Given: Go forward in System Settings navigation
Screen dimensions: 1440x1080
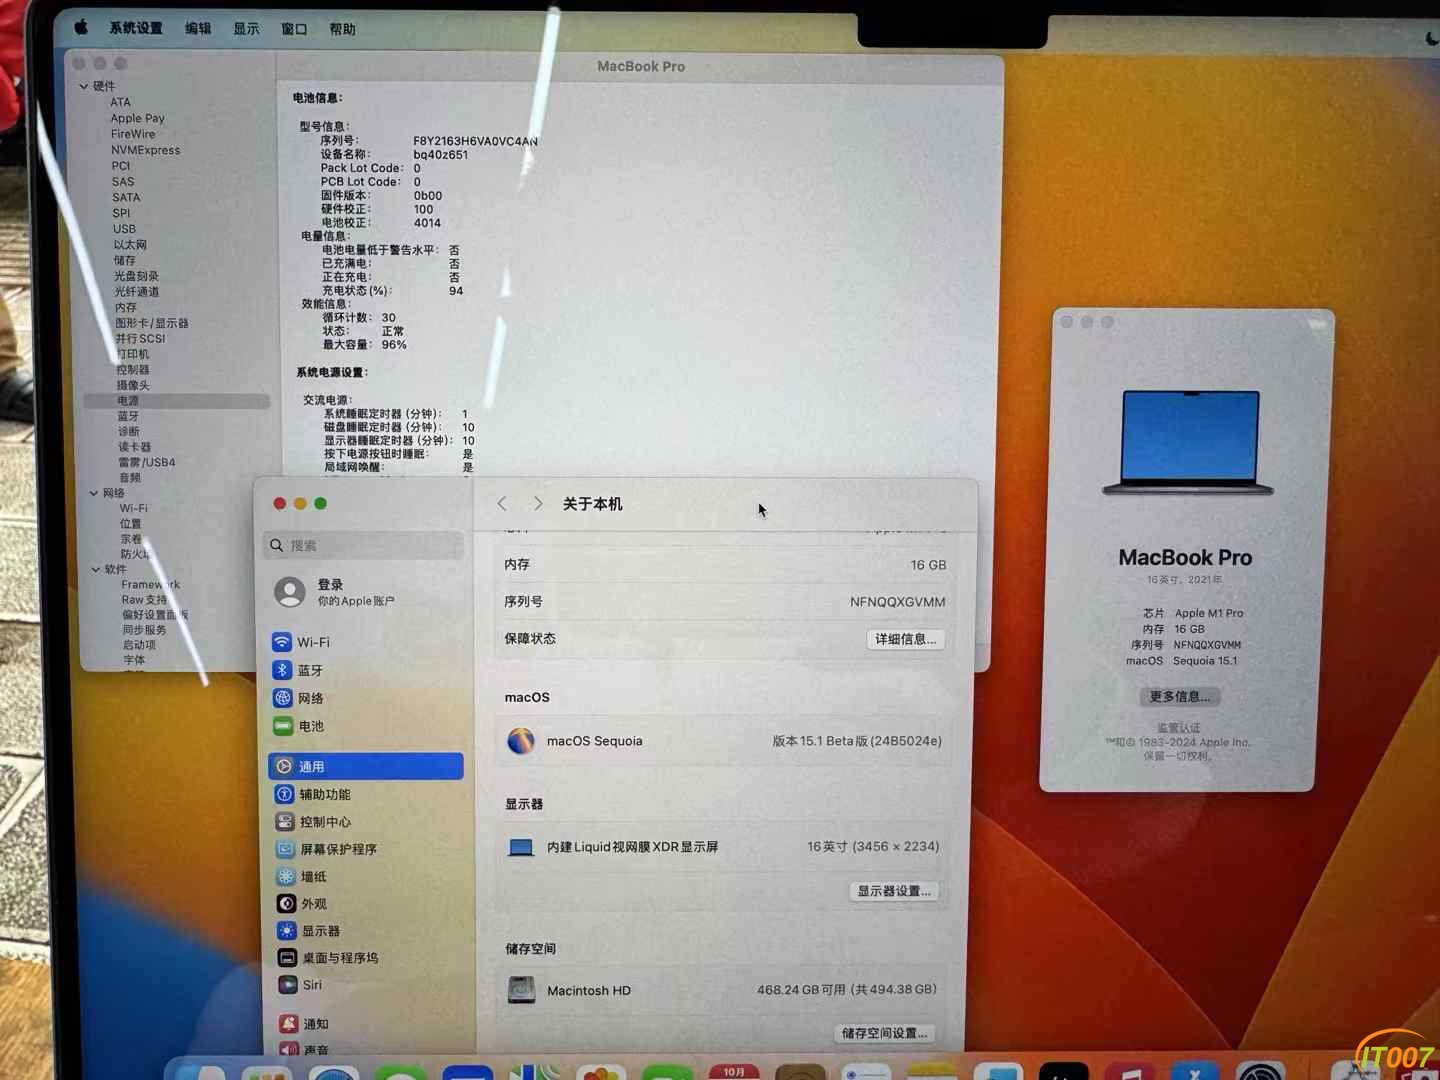Looking at the screenshot, I should click(x=538, y=503).
